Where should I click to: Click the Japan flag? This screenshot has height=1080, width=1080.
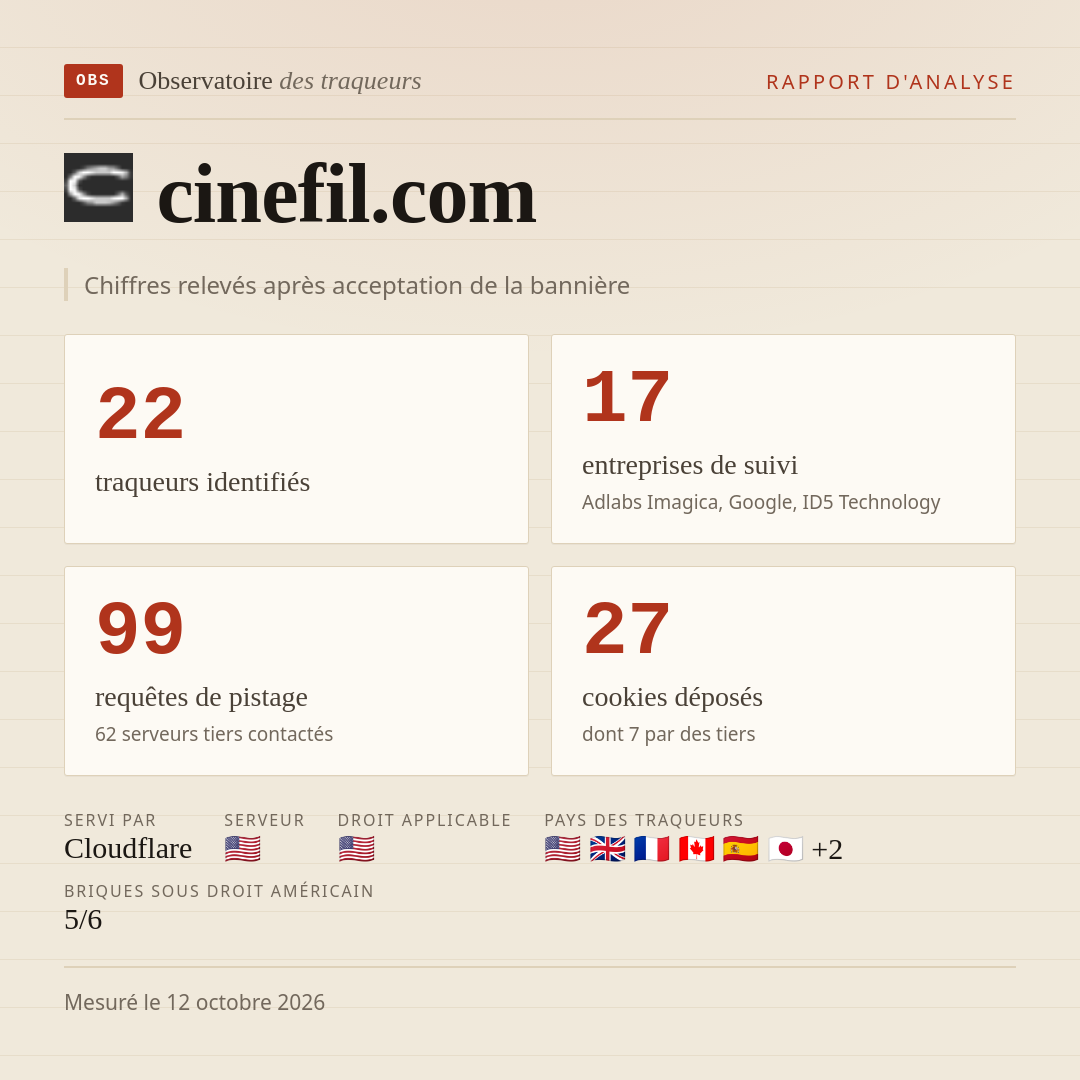point(785,849)
